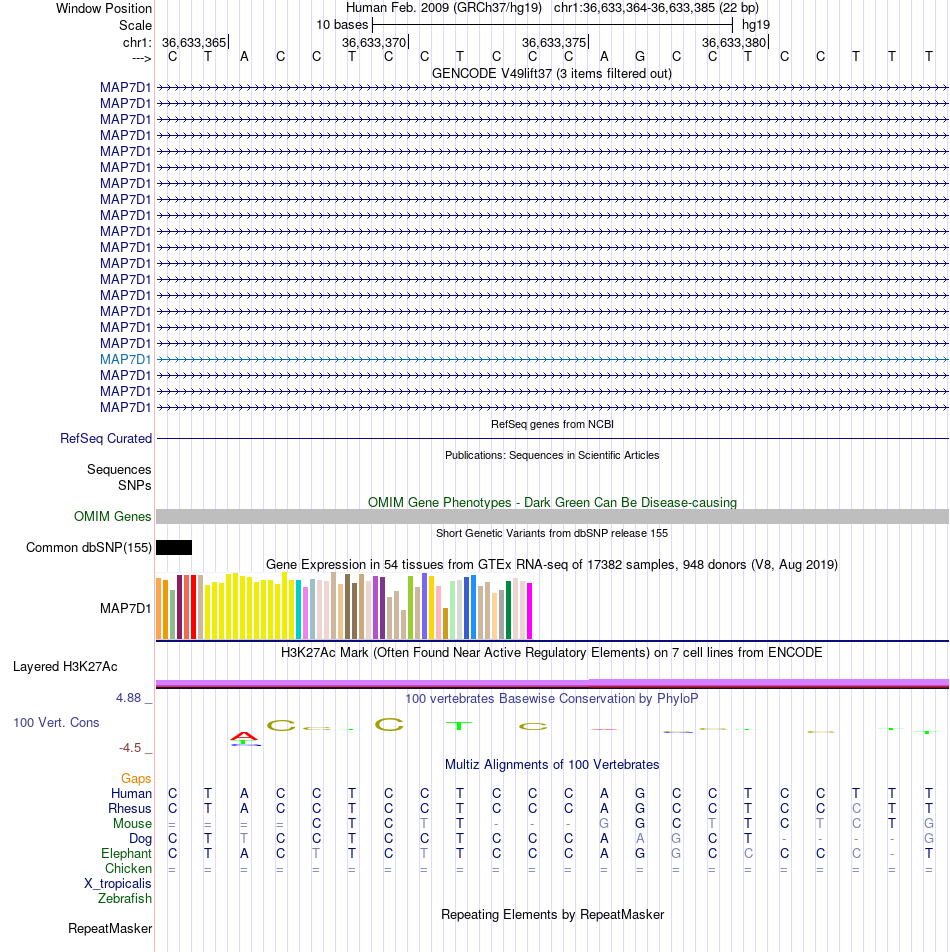Open the GTEx Gene Expression track title

pyautogui.click(x=552, y=565)
